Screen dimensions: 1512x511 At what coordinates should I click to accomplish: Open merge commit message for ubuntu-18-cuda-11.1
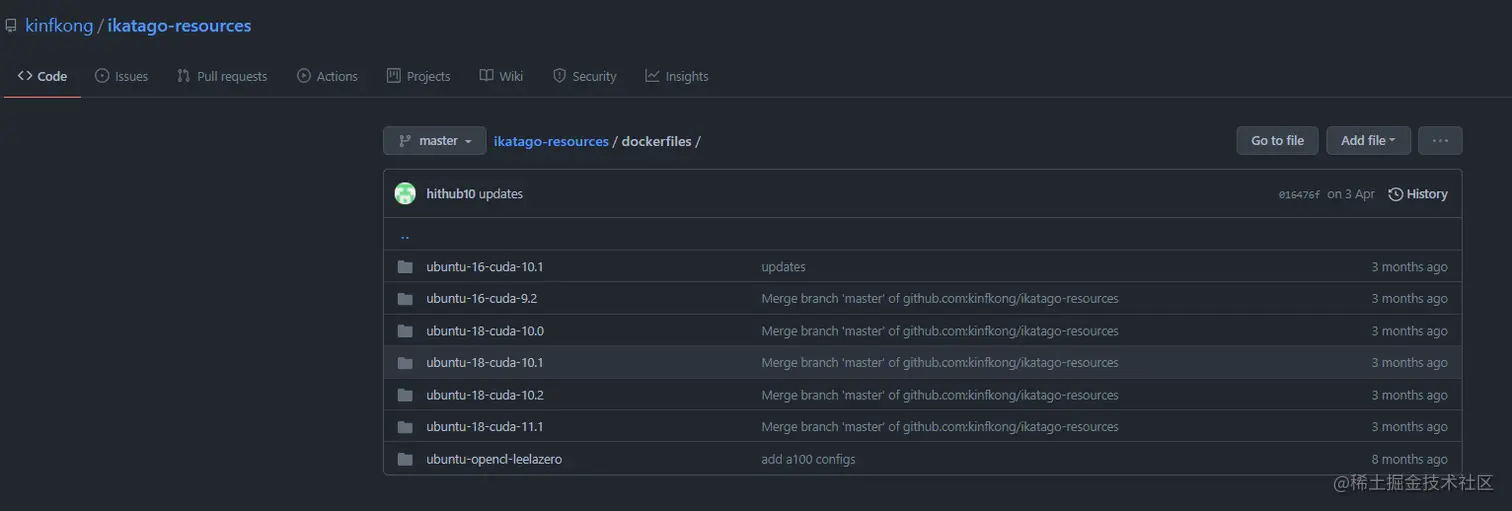(940, 427)
